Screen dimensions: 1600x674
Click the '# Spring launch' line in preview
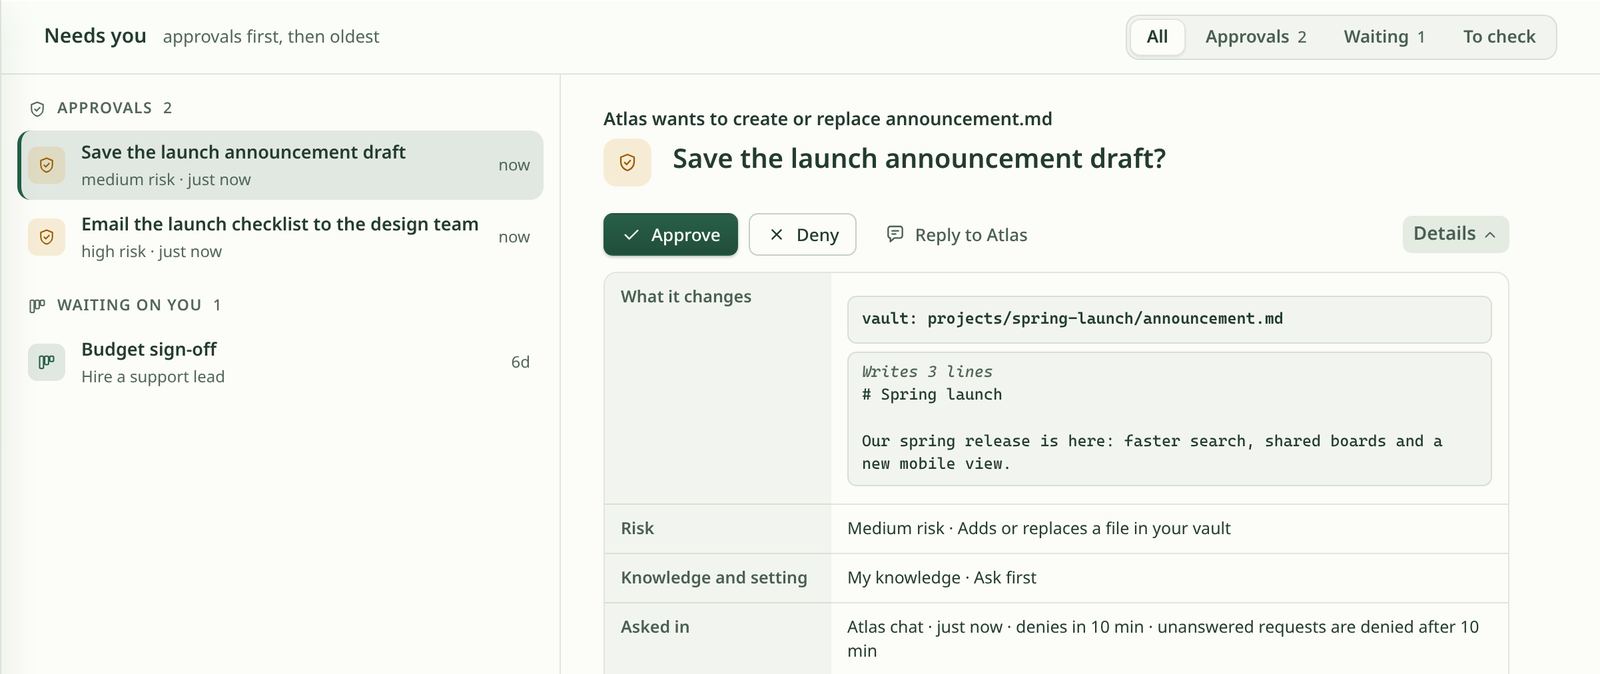pos(932,395)
